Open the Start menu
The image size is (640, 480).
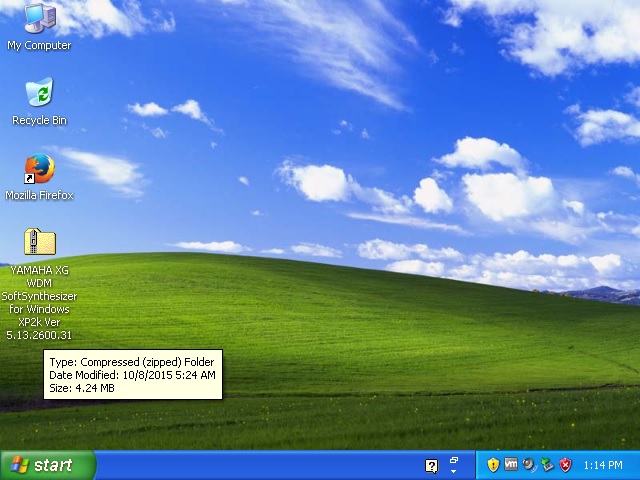click(x=47, y=465)
